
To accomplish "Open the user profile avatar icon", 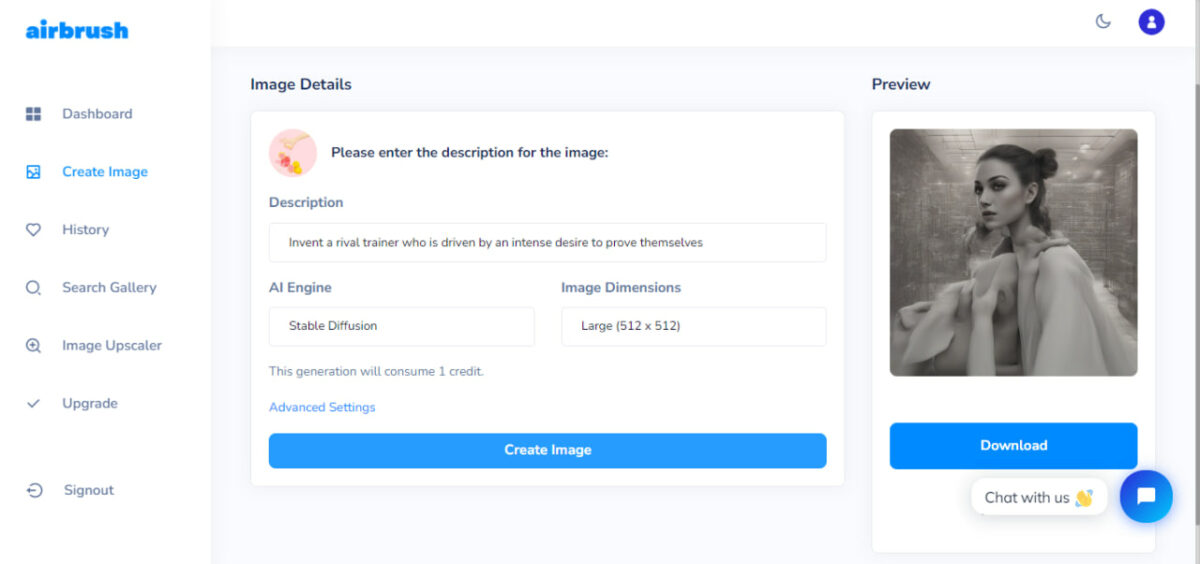I will pos(1151,21).
